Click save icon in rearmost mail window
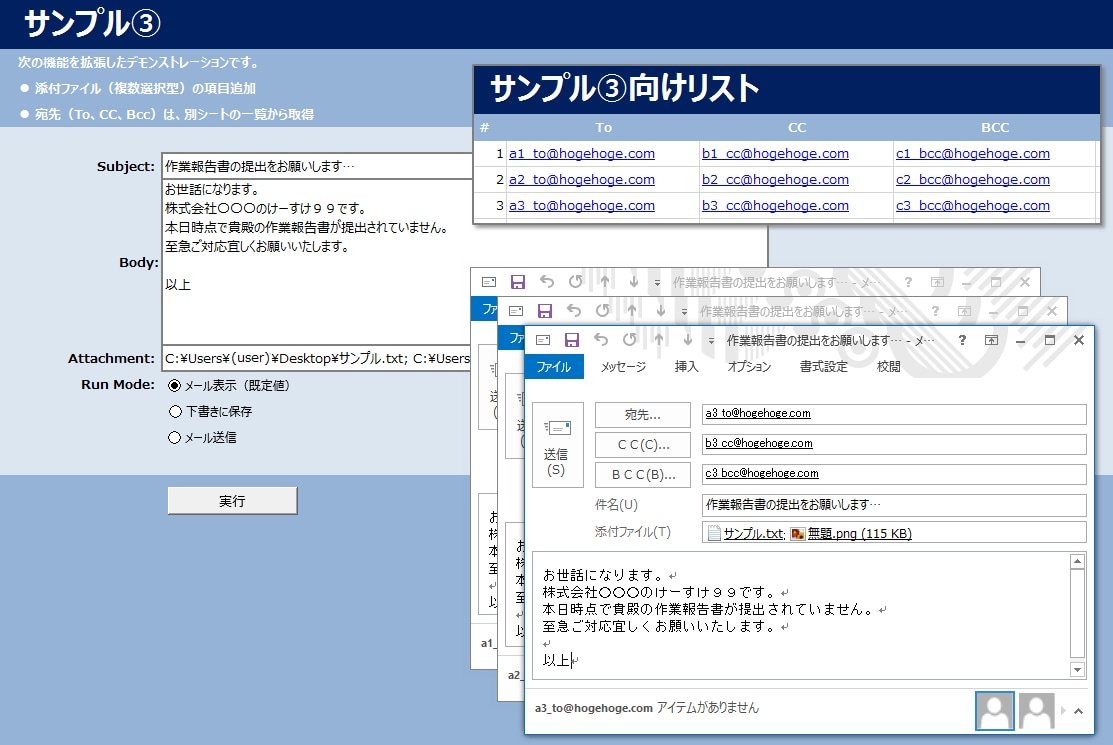 point(517,282)
